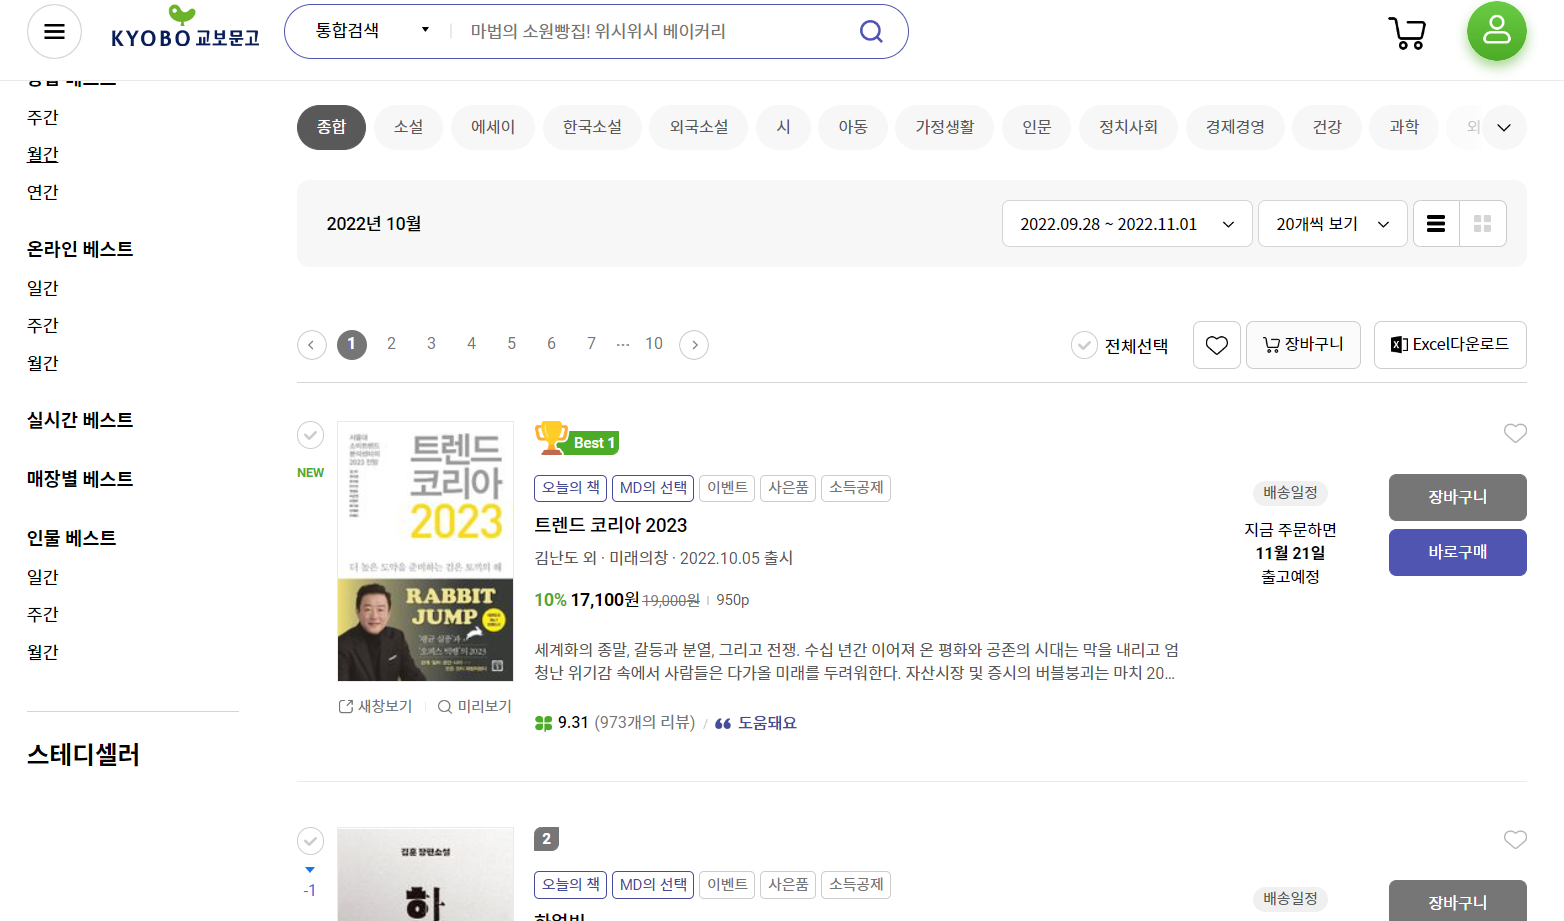Open 온라인 베스트 sidebar heading

point(80,249)
